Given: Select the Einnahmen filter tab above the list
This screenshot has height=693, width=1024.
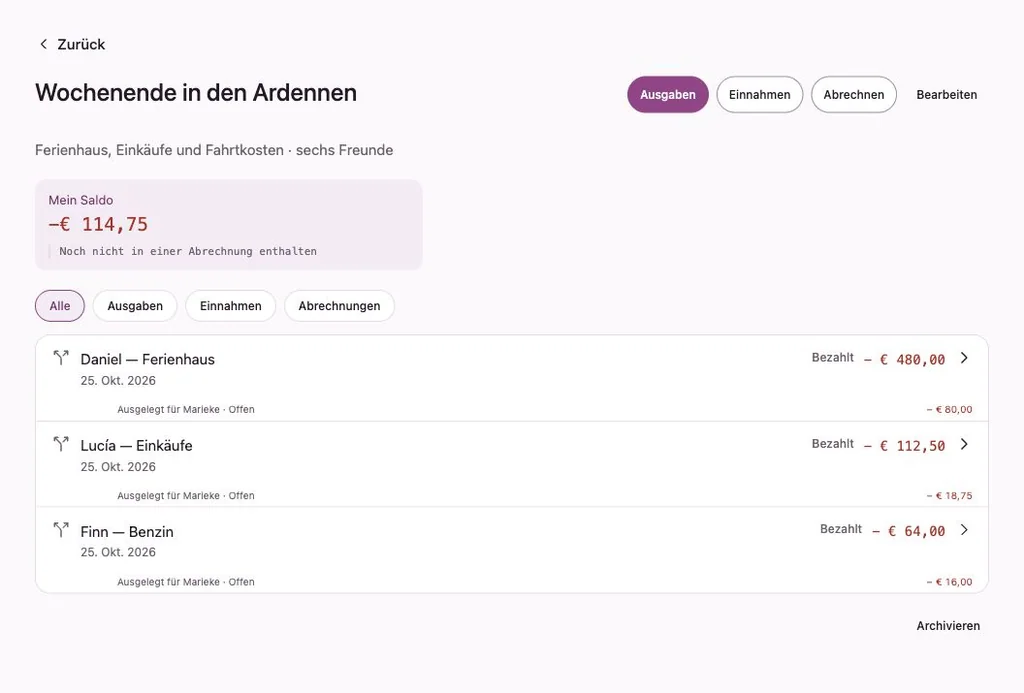Looking at the screenshot, I should point(231,306).
